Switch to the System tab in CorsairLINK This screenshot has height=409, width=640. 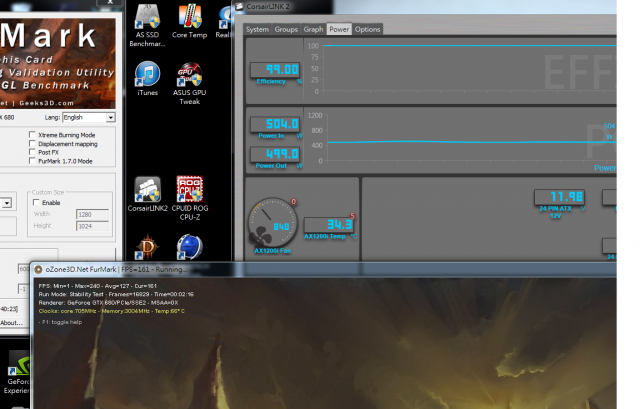click(257, 29)
